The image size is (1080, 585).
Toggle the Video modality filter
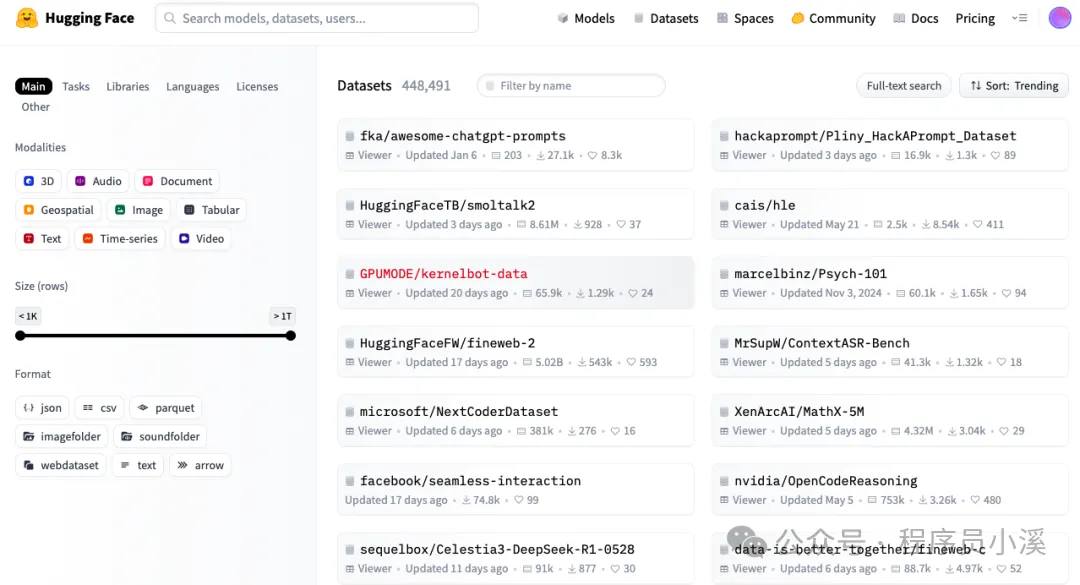click(201, 238)
